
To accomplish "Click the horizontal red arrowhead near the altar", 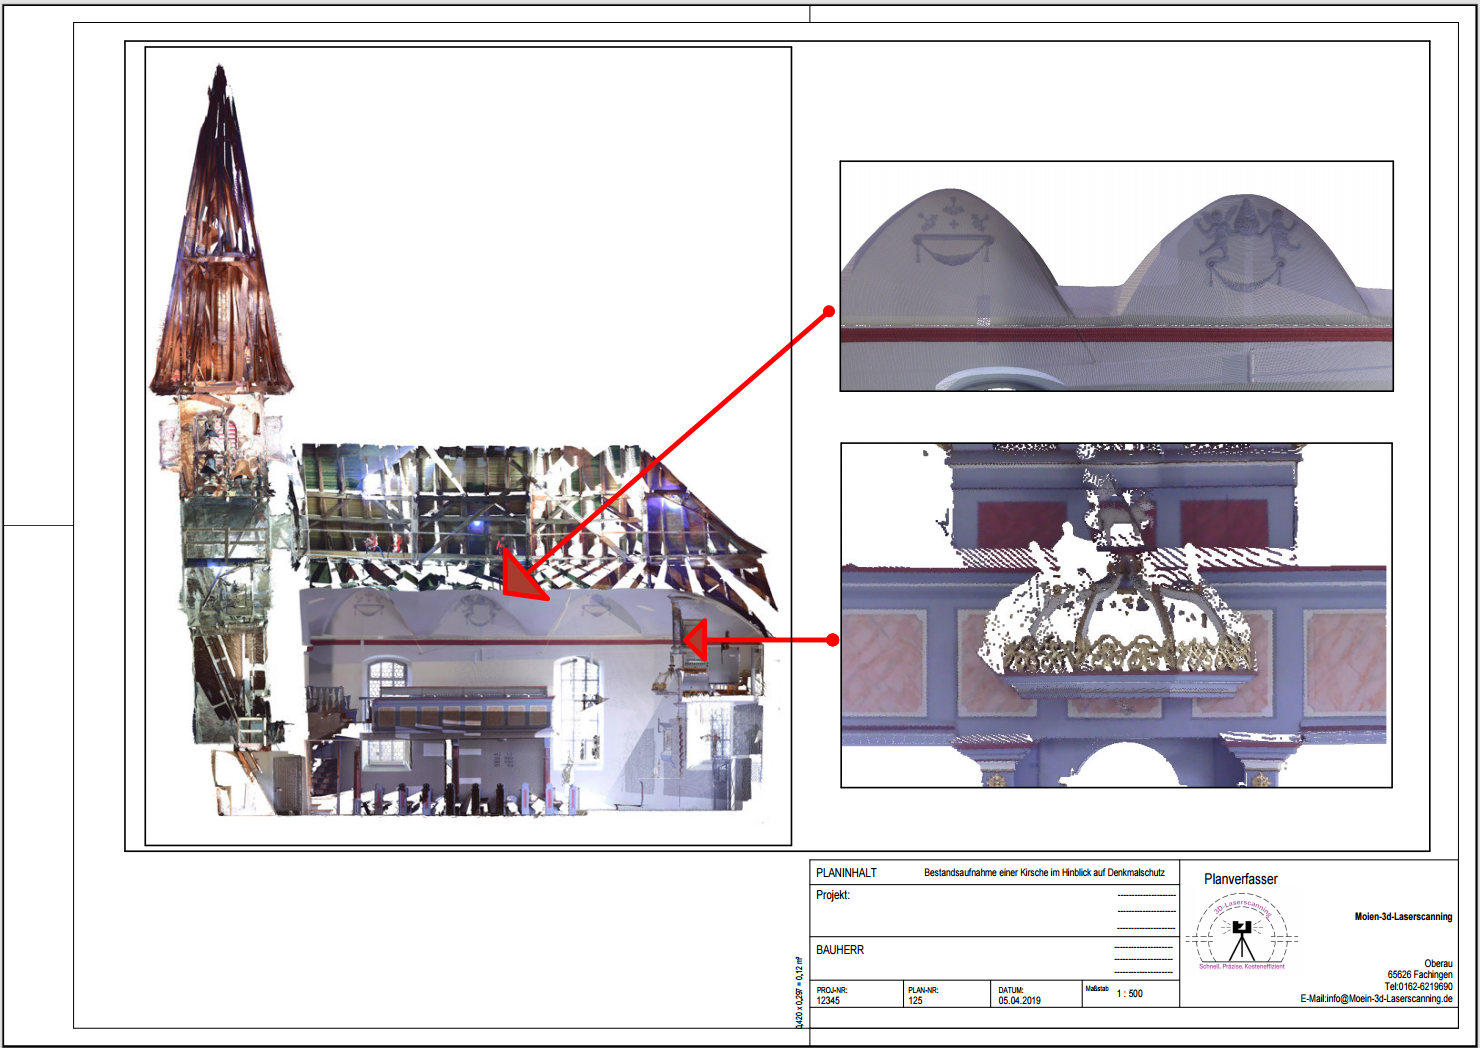I will (696, 640).
